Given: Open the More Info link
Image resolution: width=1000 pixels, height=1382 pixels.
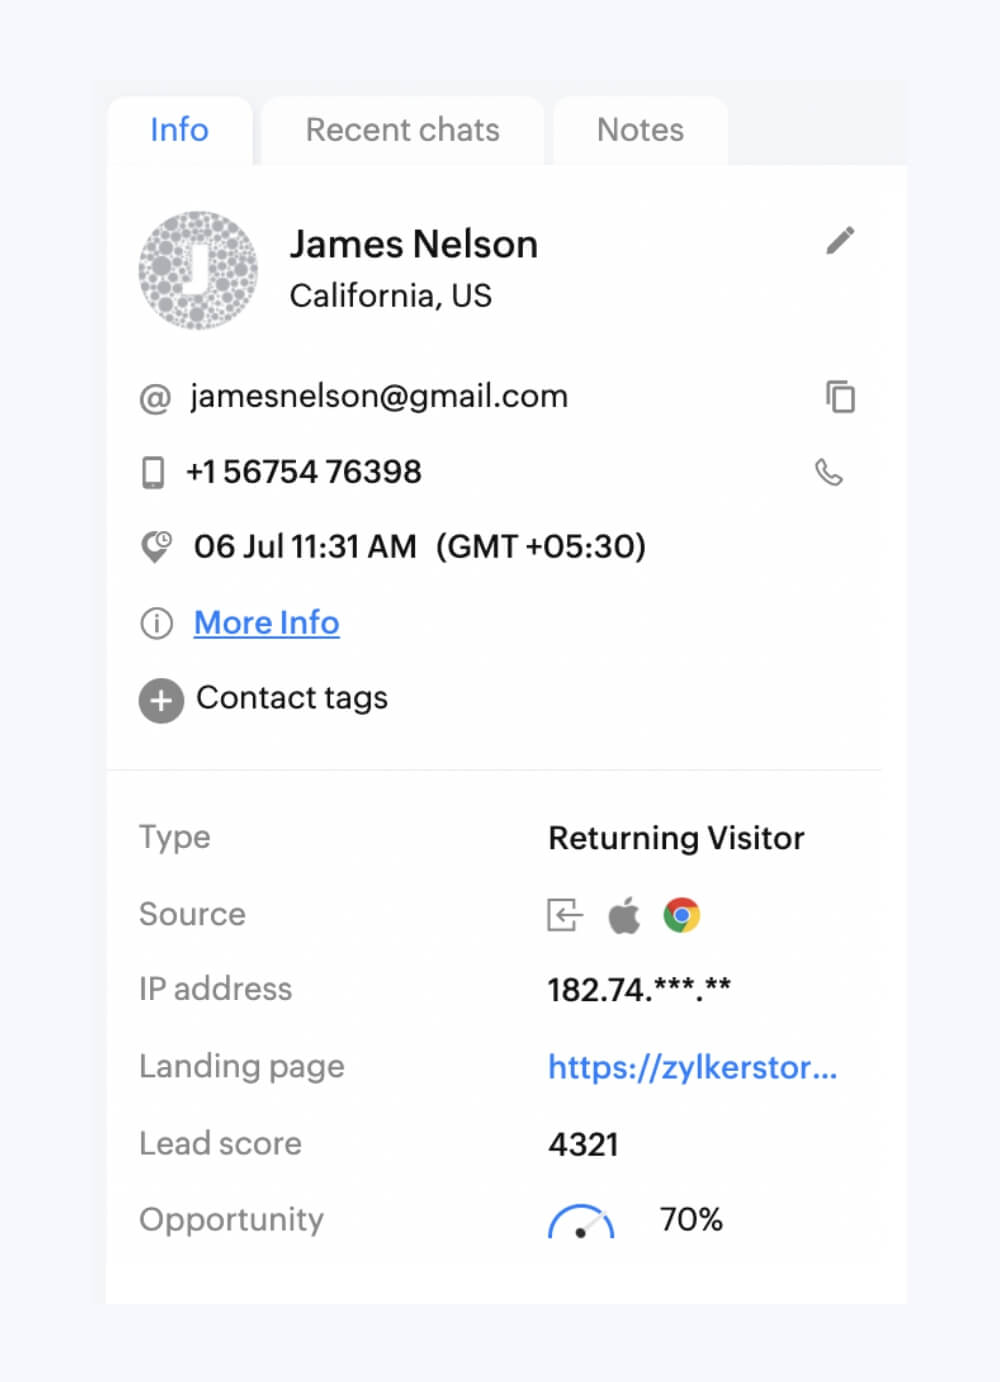Looking at the screenshot, I should pyautogui.click(x=266, y=623).
